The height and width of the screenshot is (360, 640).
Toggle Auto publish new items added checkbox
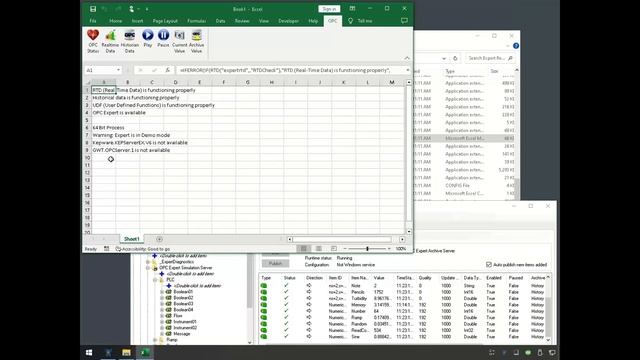coord(489,264)
